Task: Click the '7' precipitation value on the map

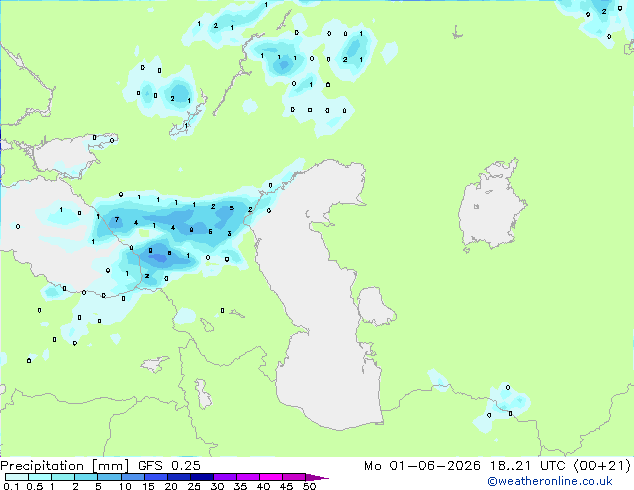Action: click(x=117, y=220)
